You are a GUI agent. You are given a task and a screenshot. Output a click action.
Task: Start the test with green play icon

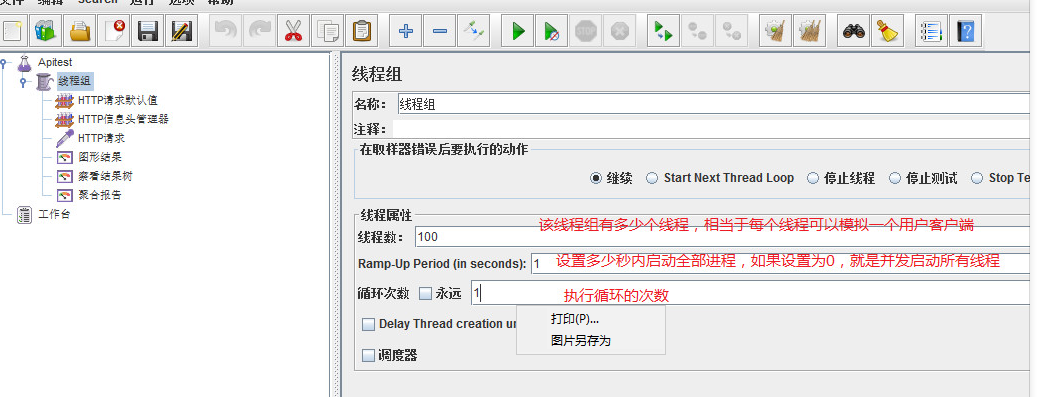(x=518, y=31)
